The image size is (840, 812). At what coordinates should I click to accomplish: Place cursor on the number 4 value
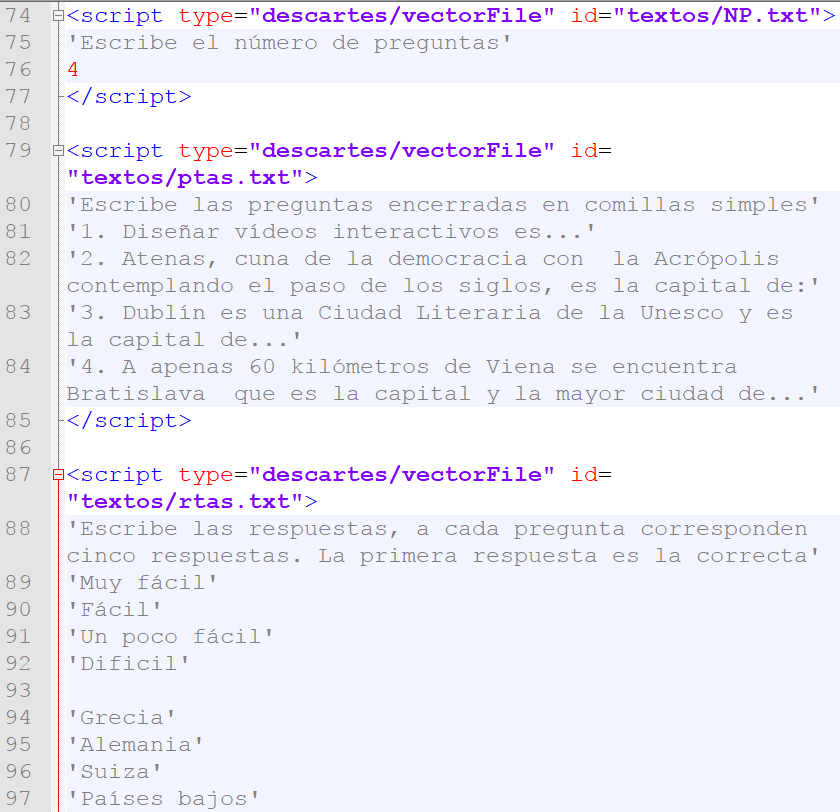click(x=73, y=70)
